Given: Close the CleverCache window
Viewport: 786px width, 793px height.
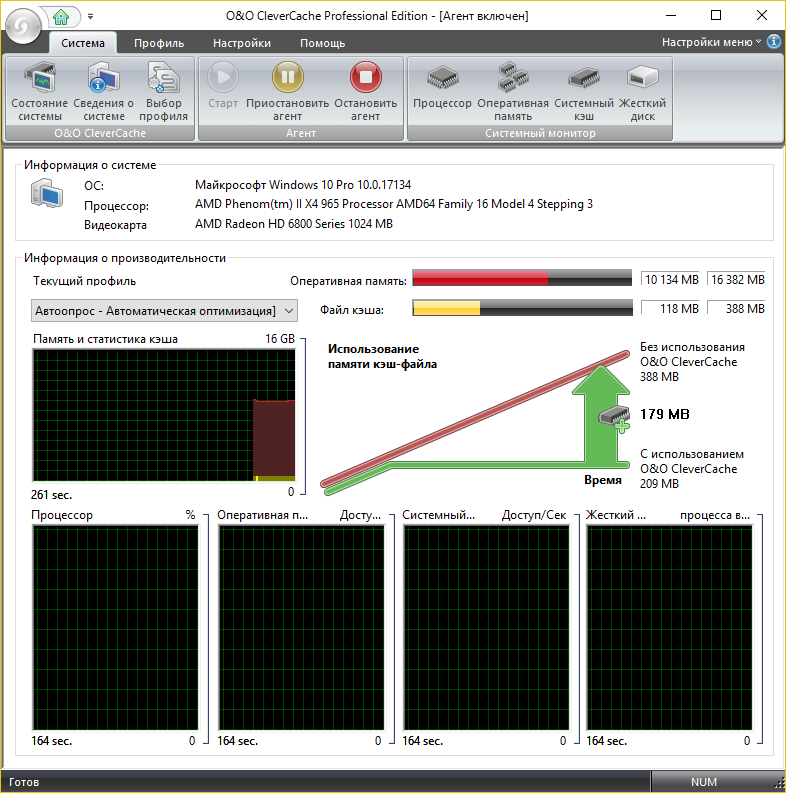Looking at the screenshot, I should tap(762, 16).
